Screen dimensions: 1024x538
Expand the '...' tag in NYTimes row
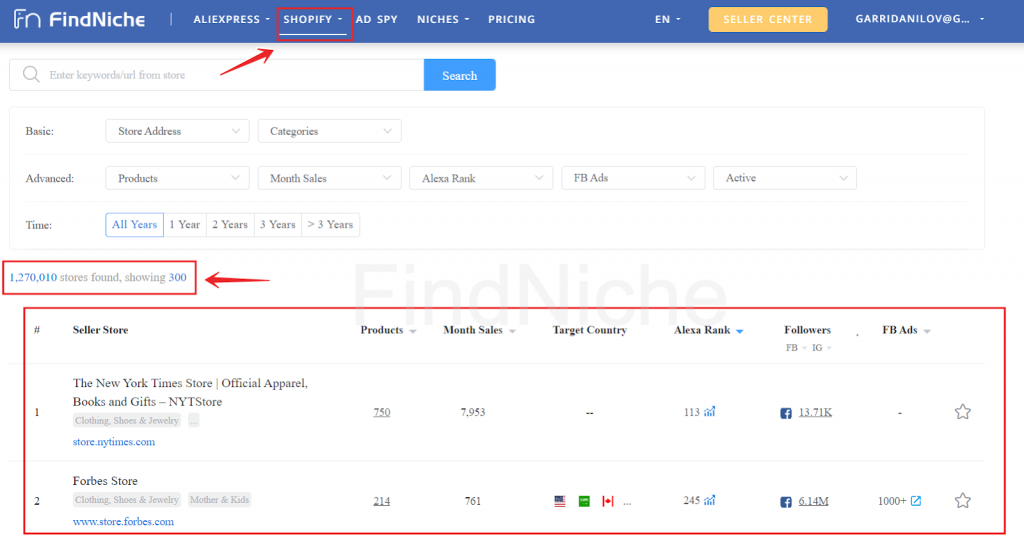coord(193,420)
